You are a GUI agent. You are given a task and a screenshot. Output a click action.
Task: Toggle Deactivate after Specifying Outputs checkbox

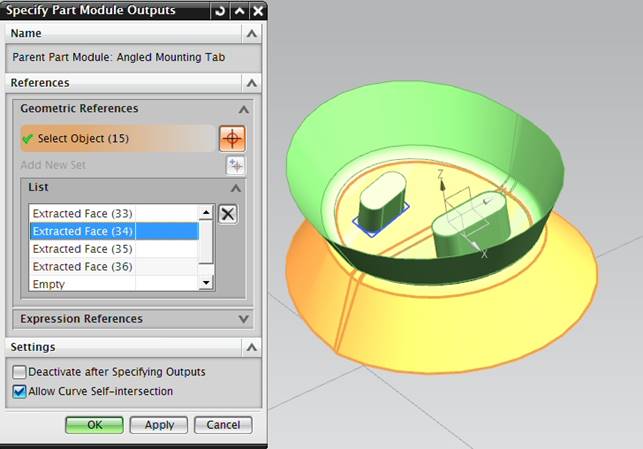click(19, 372)
